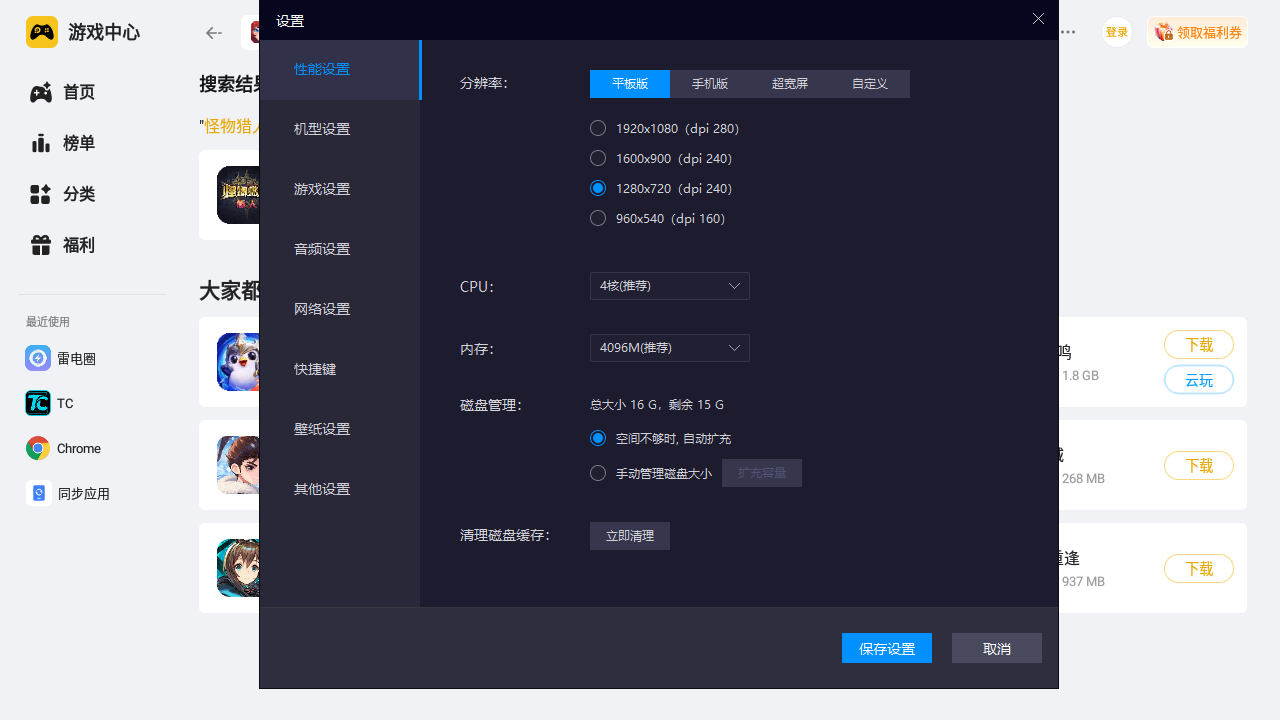Click the CPU label
Viewport: 1280px width, 720px height.
click(477, 287)
